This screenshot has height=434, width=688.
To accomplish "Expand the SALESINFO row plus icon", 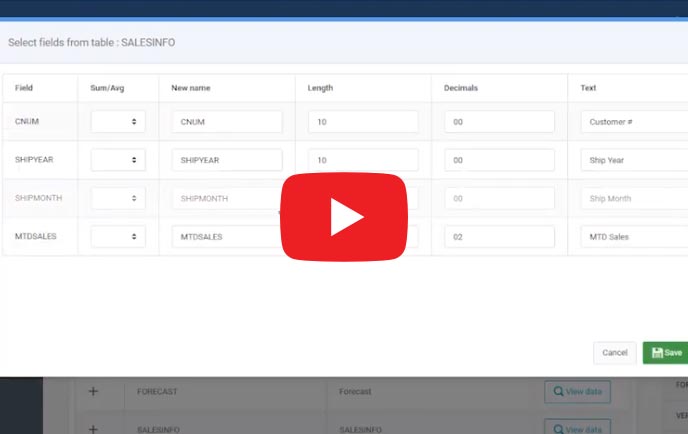I will (93, 428).
